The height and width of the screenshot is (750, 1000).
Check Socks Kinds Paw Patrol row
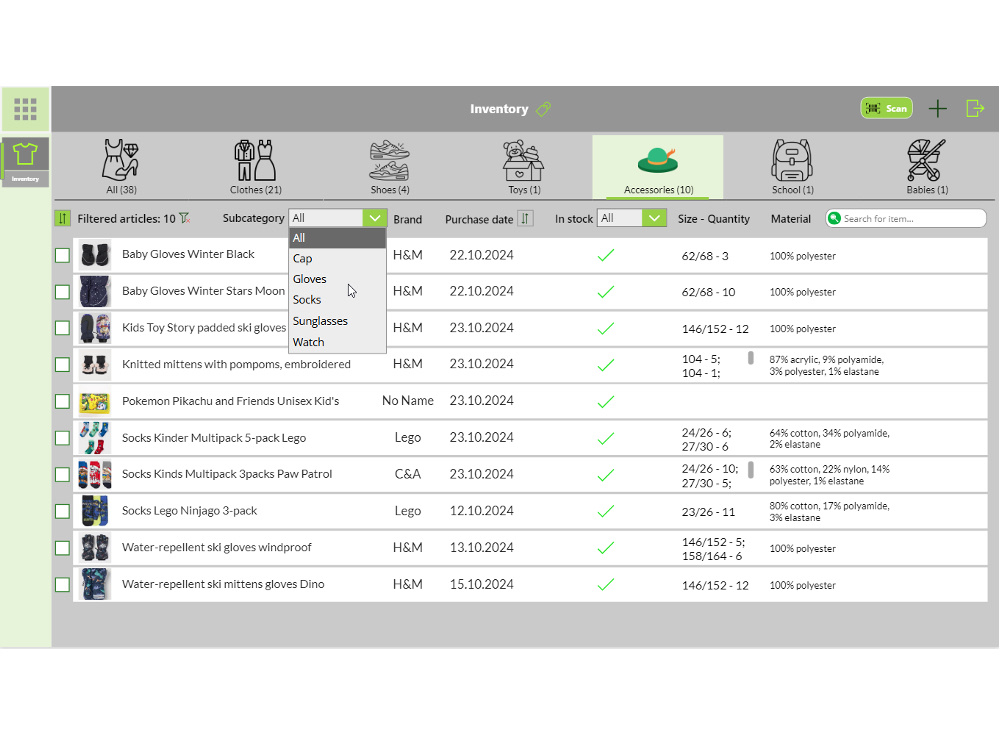[62, 474]
